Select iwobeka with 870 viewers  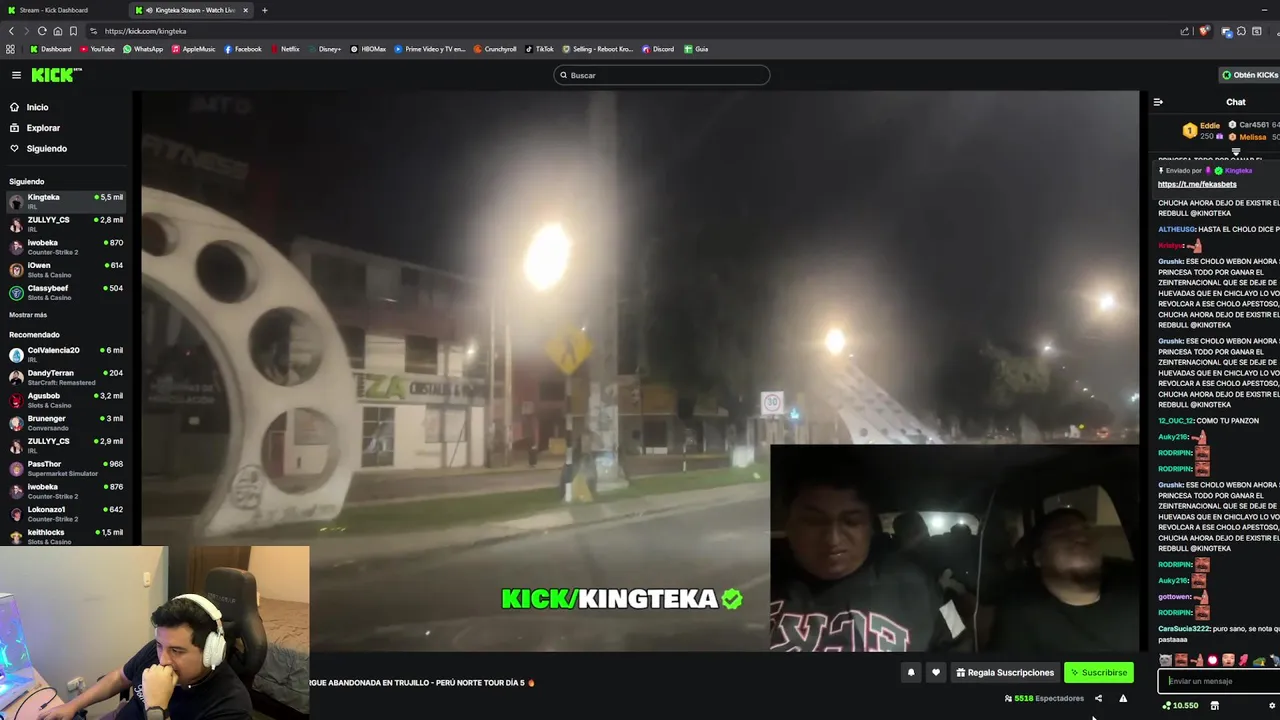(x=66, y=247)
